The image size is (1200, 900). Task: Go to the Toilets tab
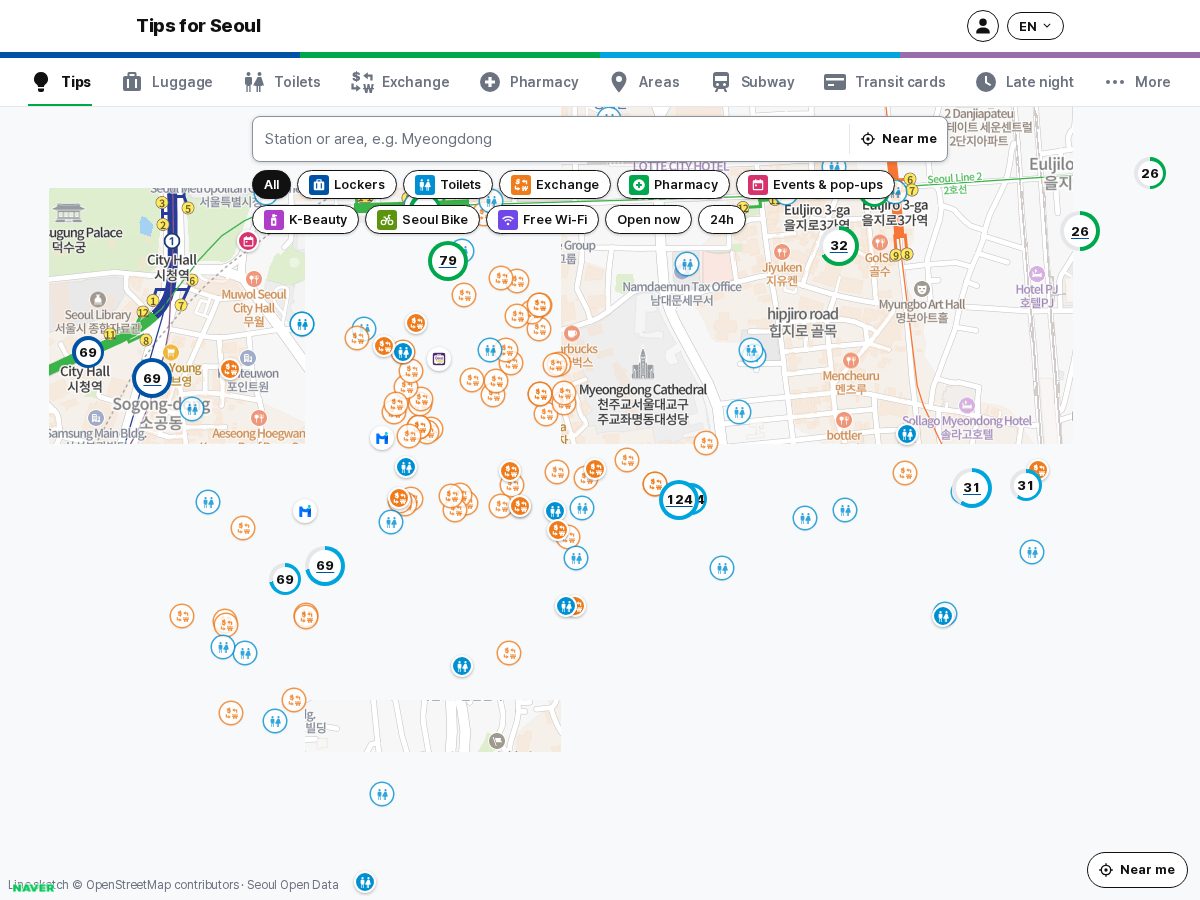282,82
